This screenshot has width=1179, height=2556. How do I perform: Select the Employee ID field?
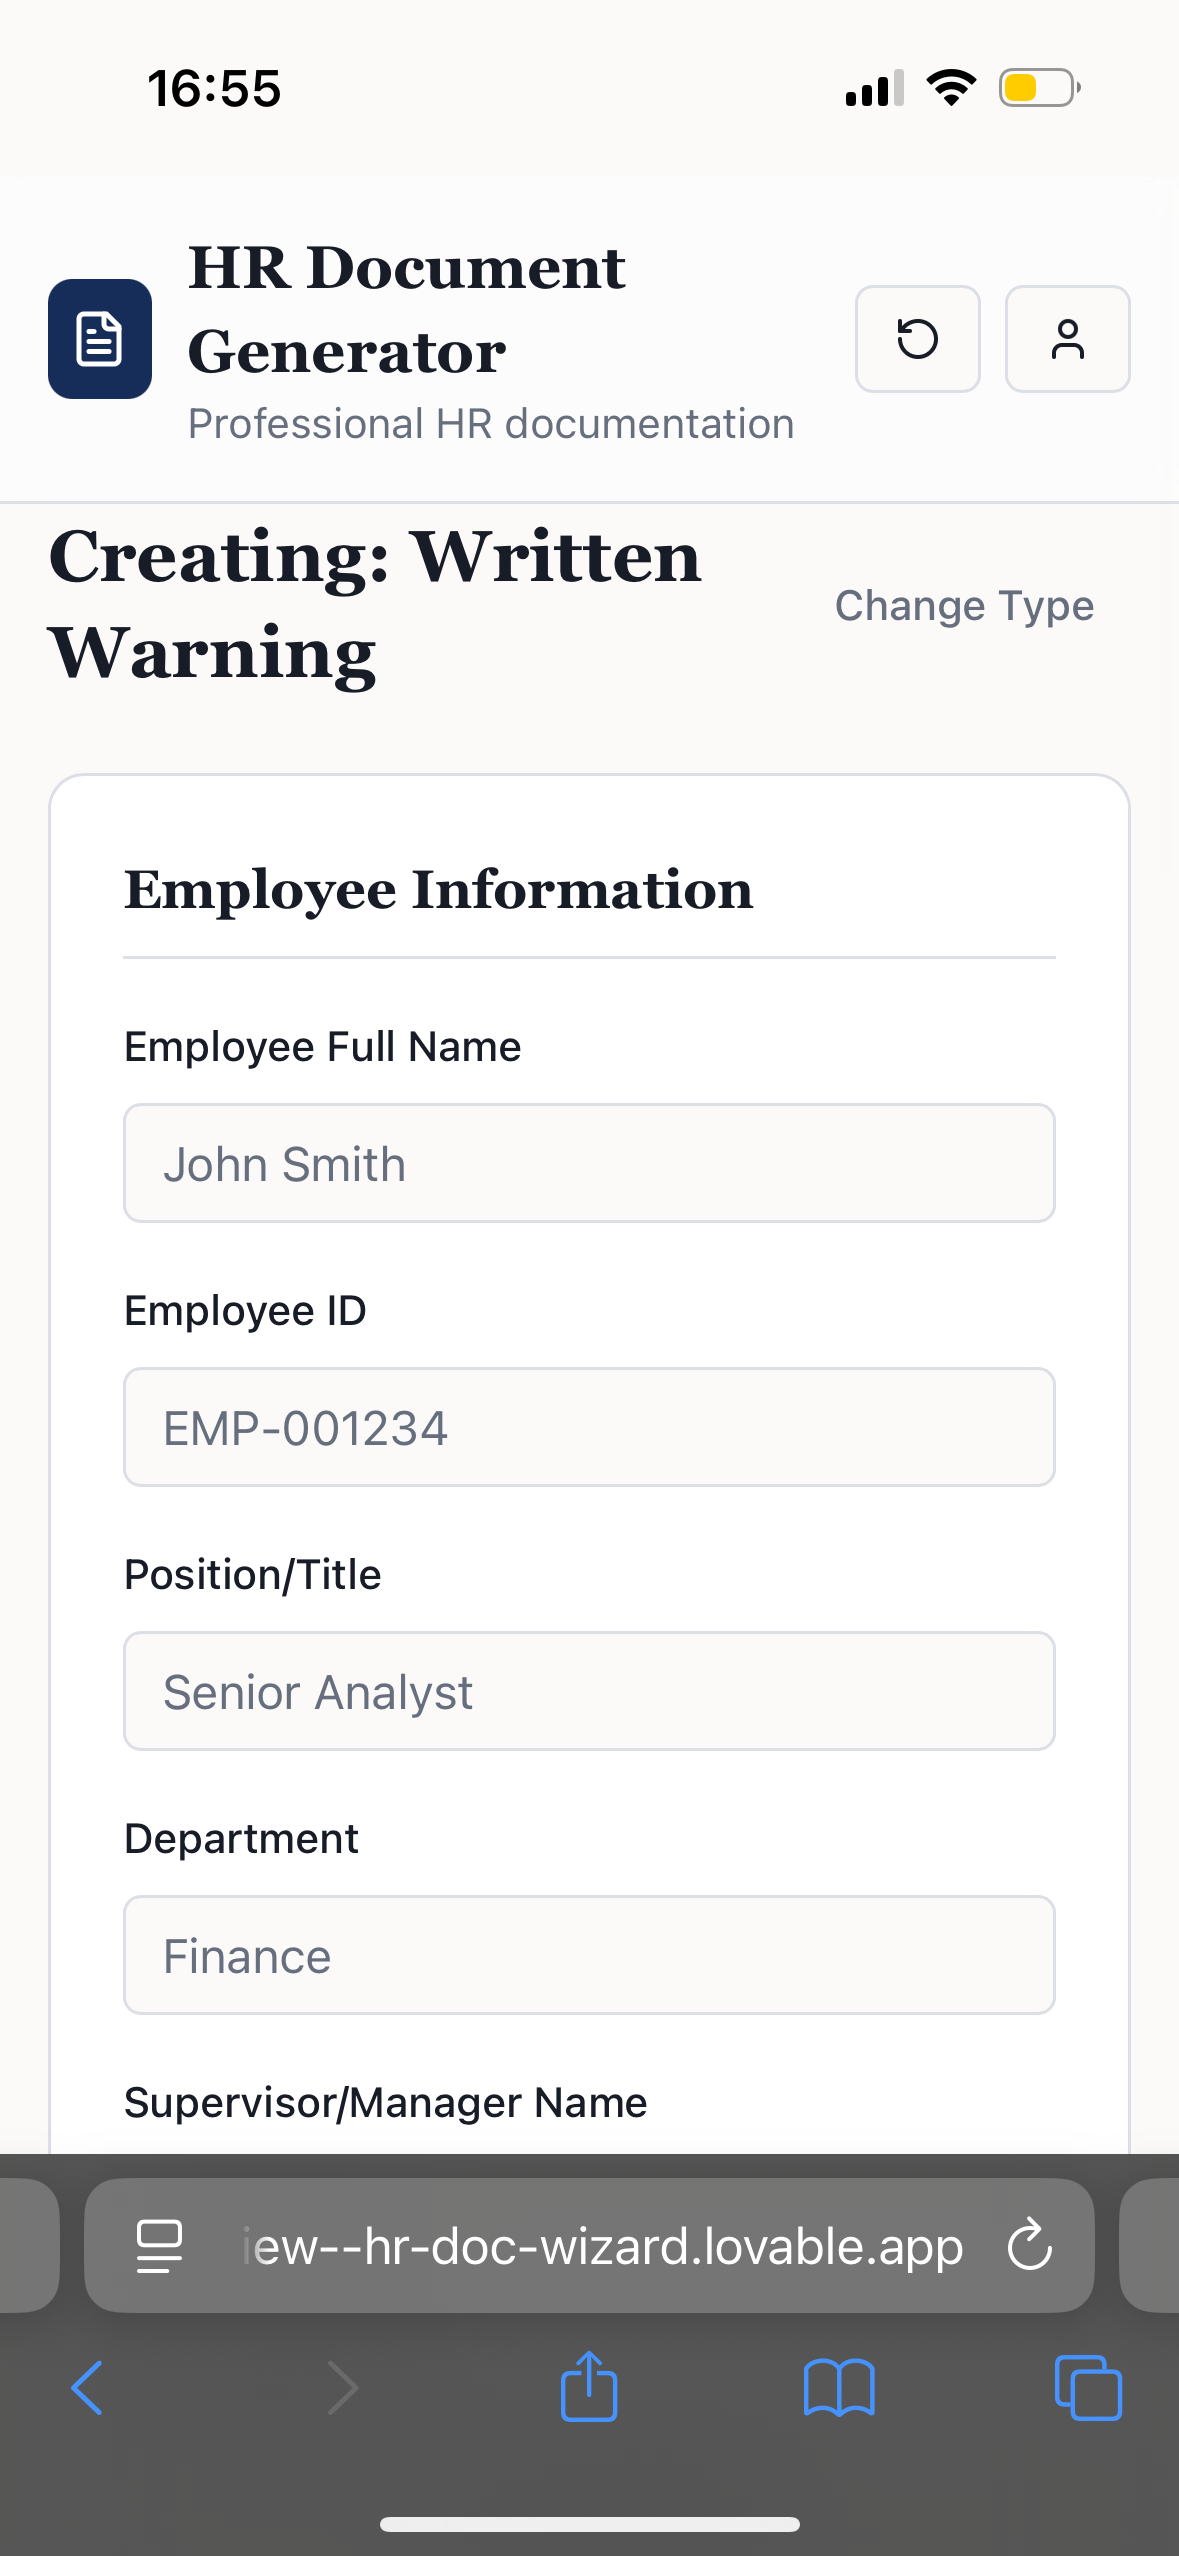pyautogui.click(x=589, y=1427)
